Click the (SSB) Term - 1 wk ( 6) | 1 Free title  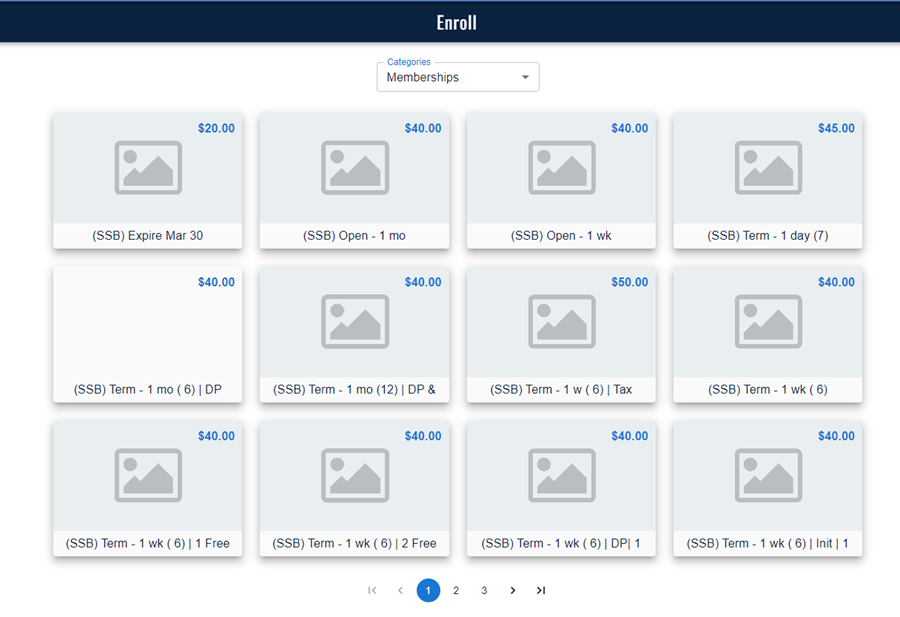[x=148, y=544]
